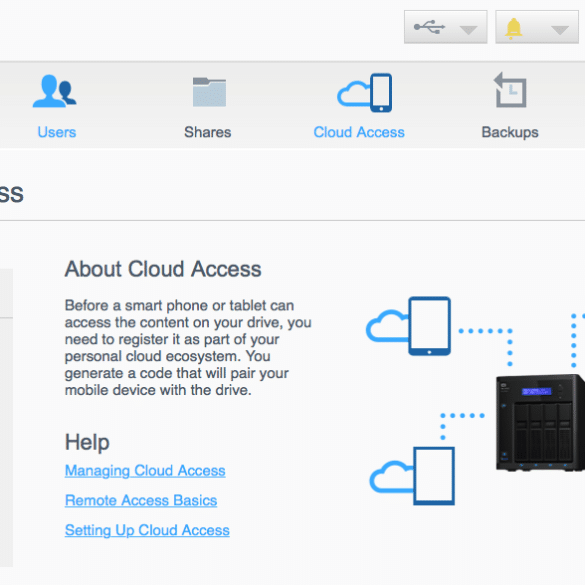
Task: Switch to the Shares tab label
Action: pyautogui.click(x=208, y=132)
